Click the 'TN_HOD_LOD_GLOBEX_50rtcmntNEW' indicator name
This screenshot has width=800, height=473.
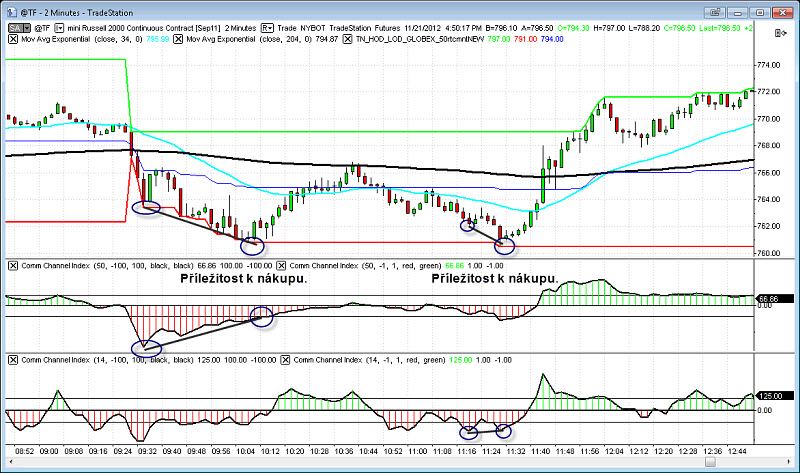pos(420,39)
